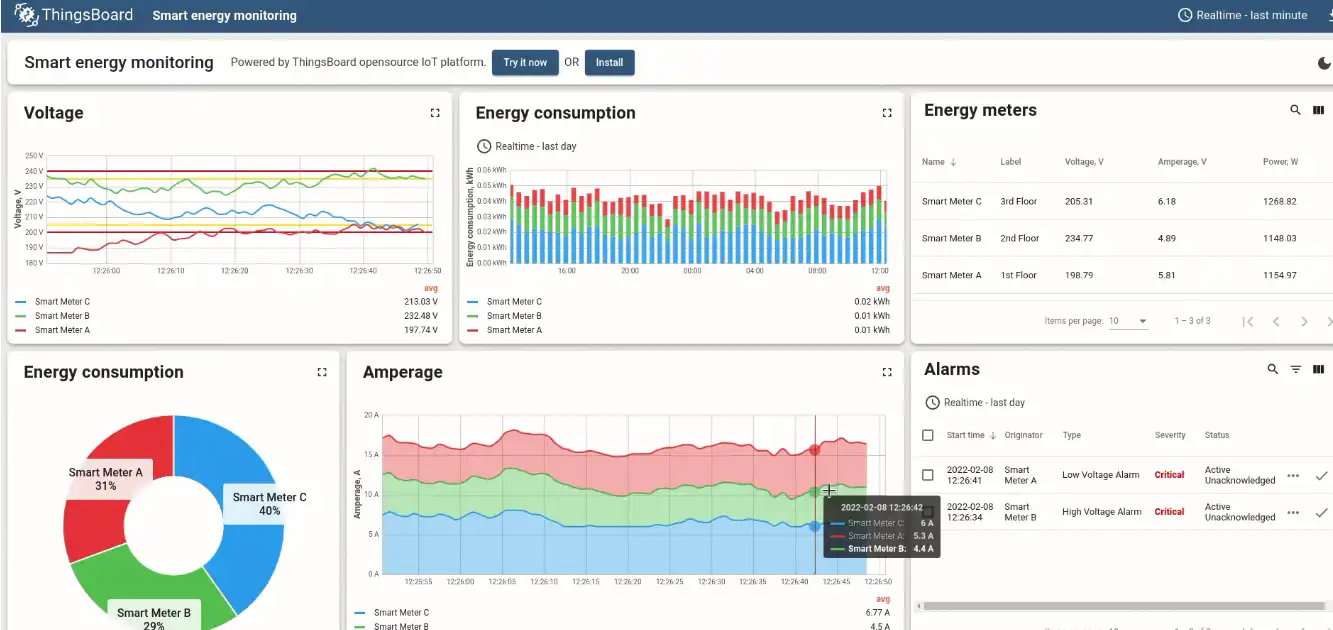Click Label column header in Energy meters
The height and width of the screenshot is (630, 1333).
tap(1010, 162)
